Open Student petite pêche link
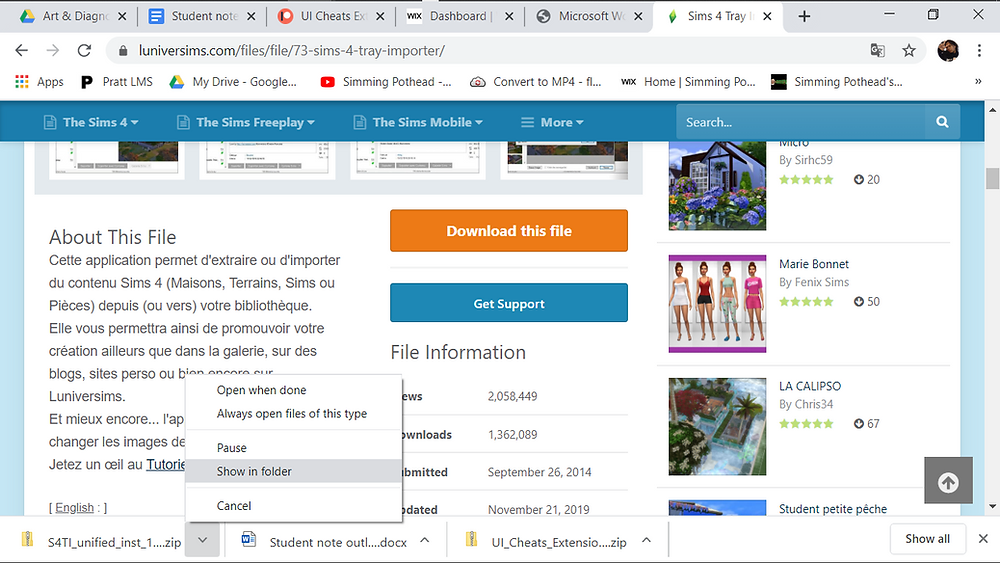The image size is (1000, 563). click(x=833, y=509)
